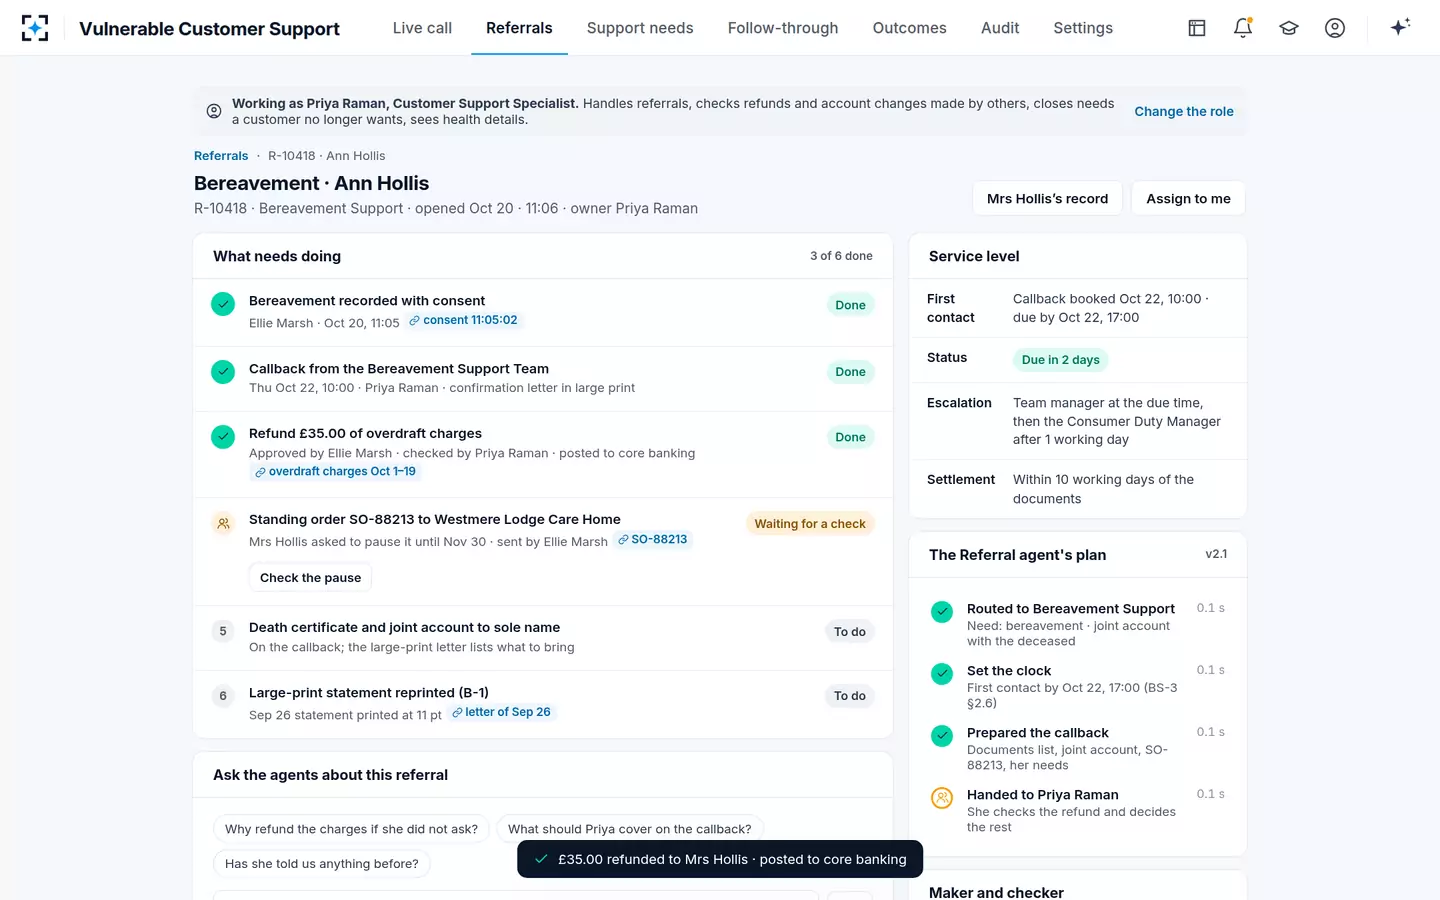Screen dimensions: 1440x900
Task: Click green check beside Bereavement recorded
Action: click(223, 304)
